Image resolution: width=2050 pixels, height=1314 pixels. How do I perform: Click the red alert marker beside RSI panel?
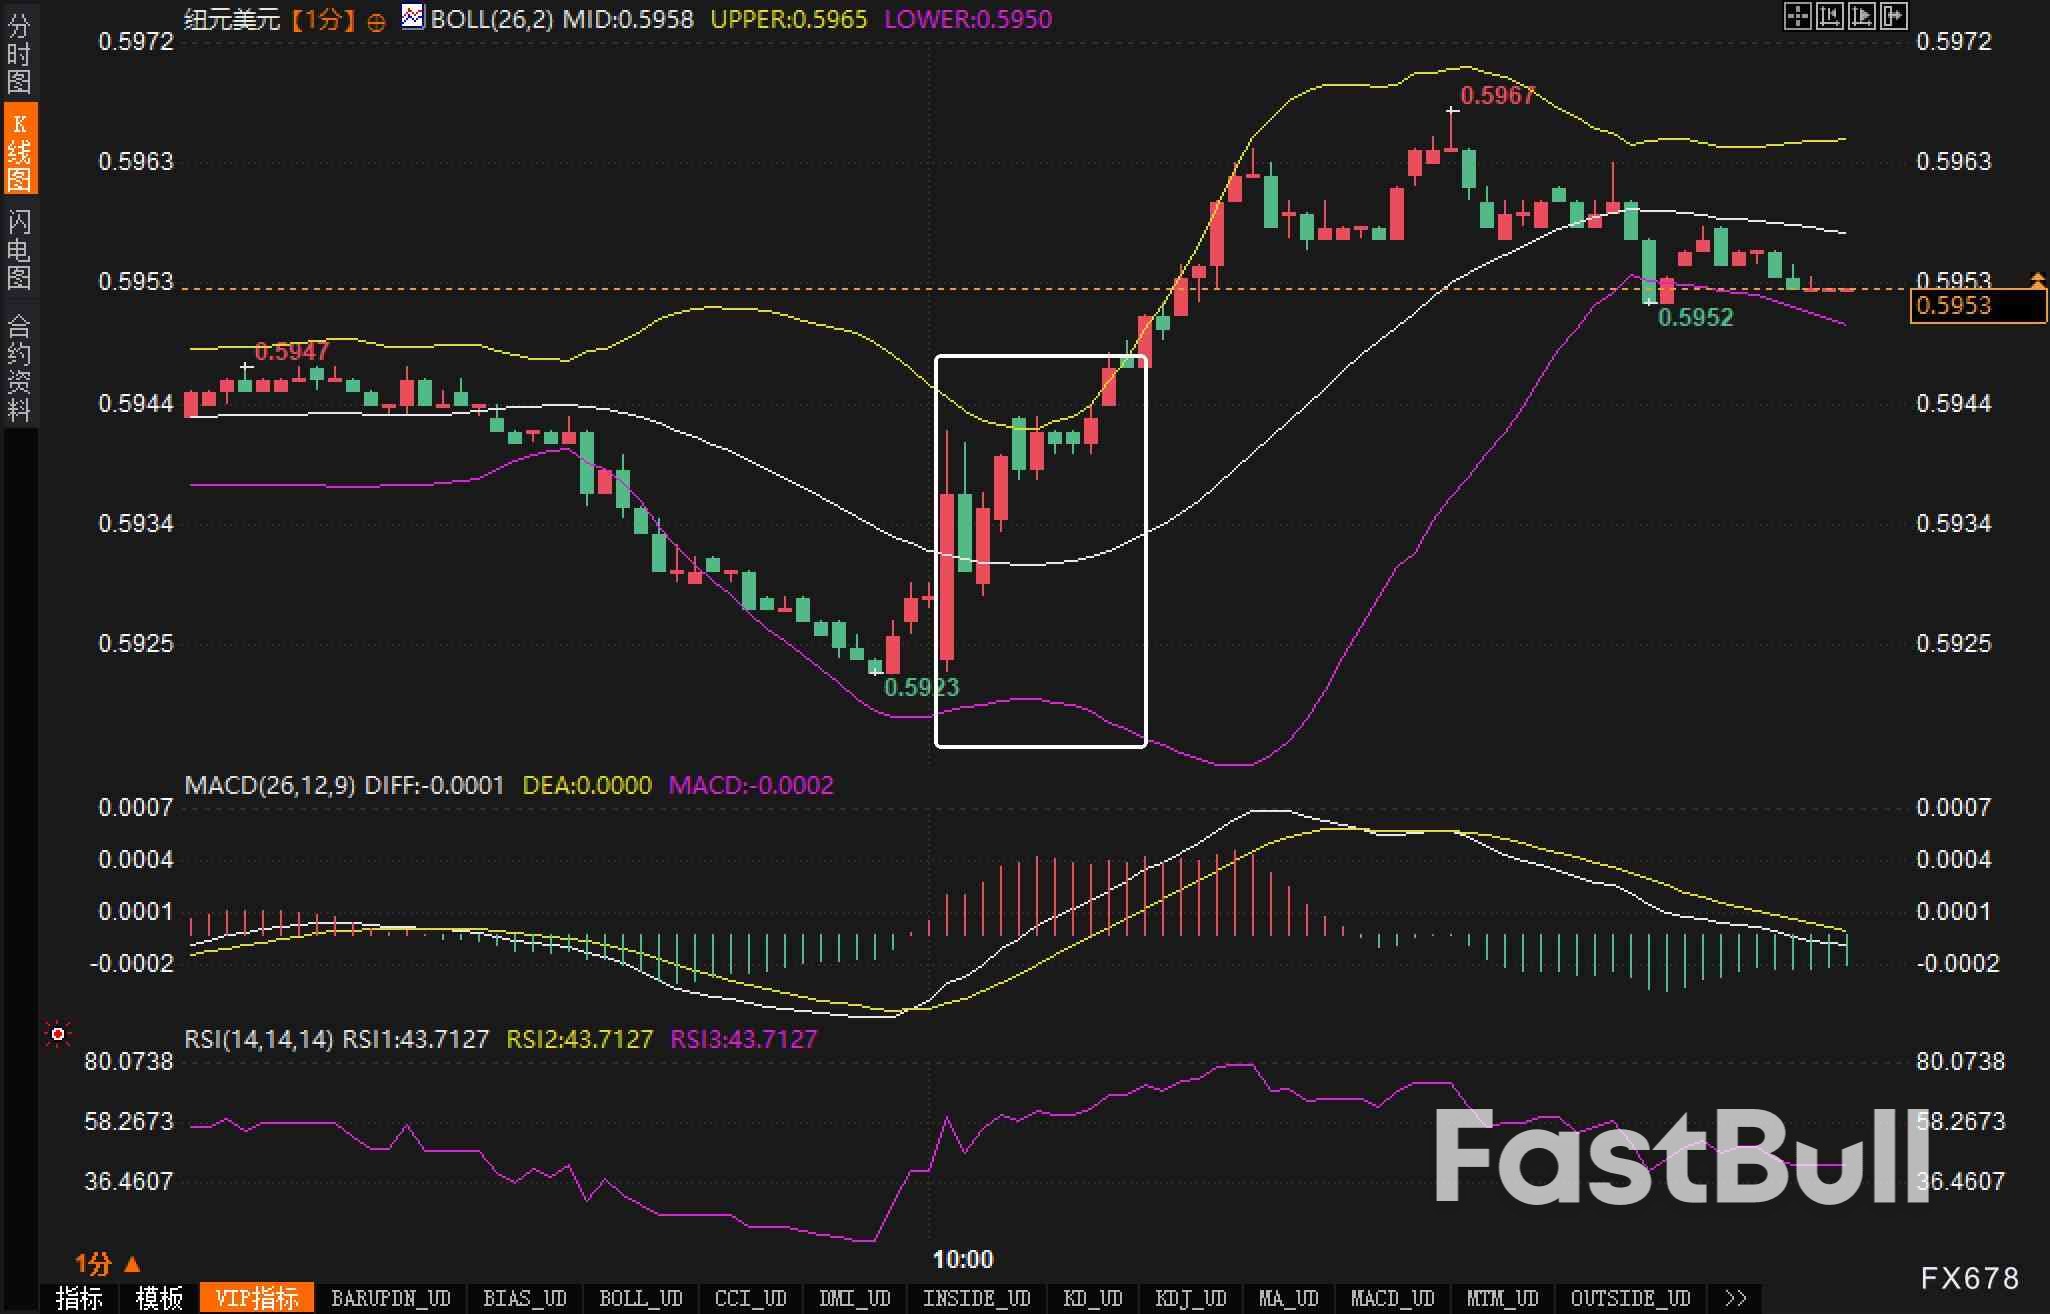point(58,1034)
